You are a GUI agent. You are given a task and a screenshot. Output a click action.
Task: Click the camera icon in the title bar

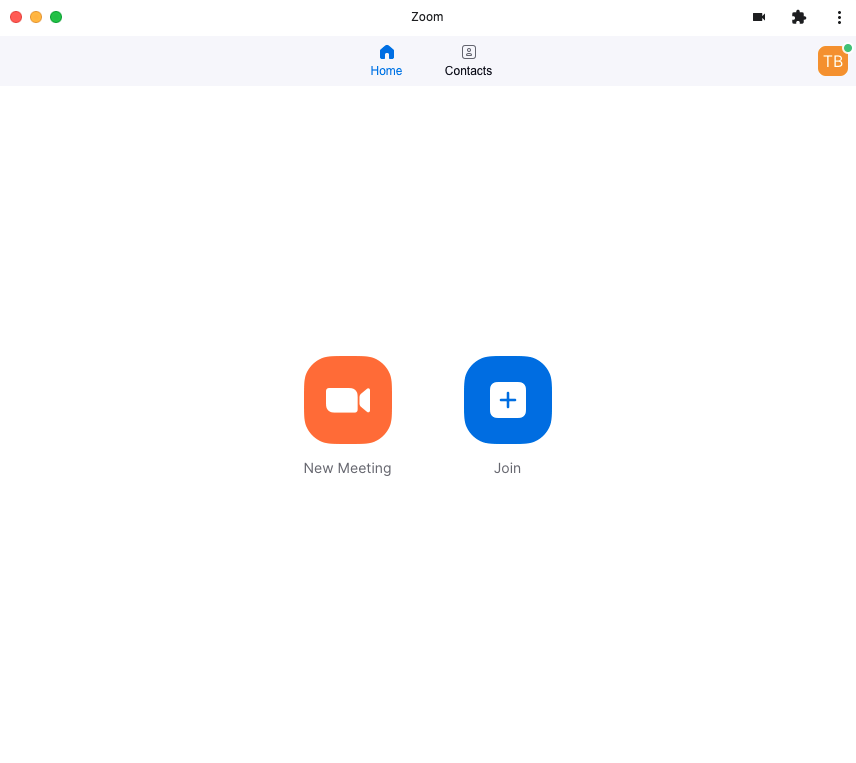759,17
